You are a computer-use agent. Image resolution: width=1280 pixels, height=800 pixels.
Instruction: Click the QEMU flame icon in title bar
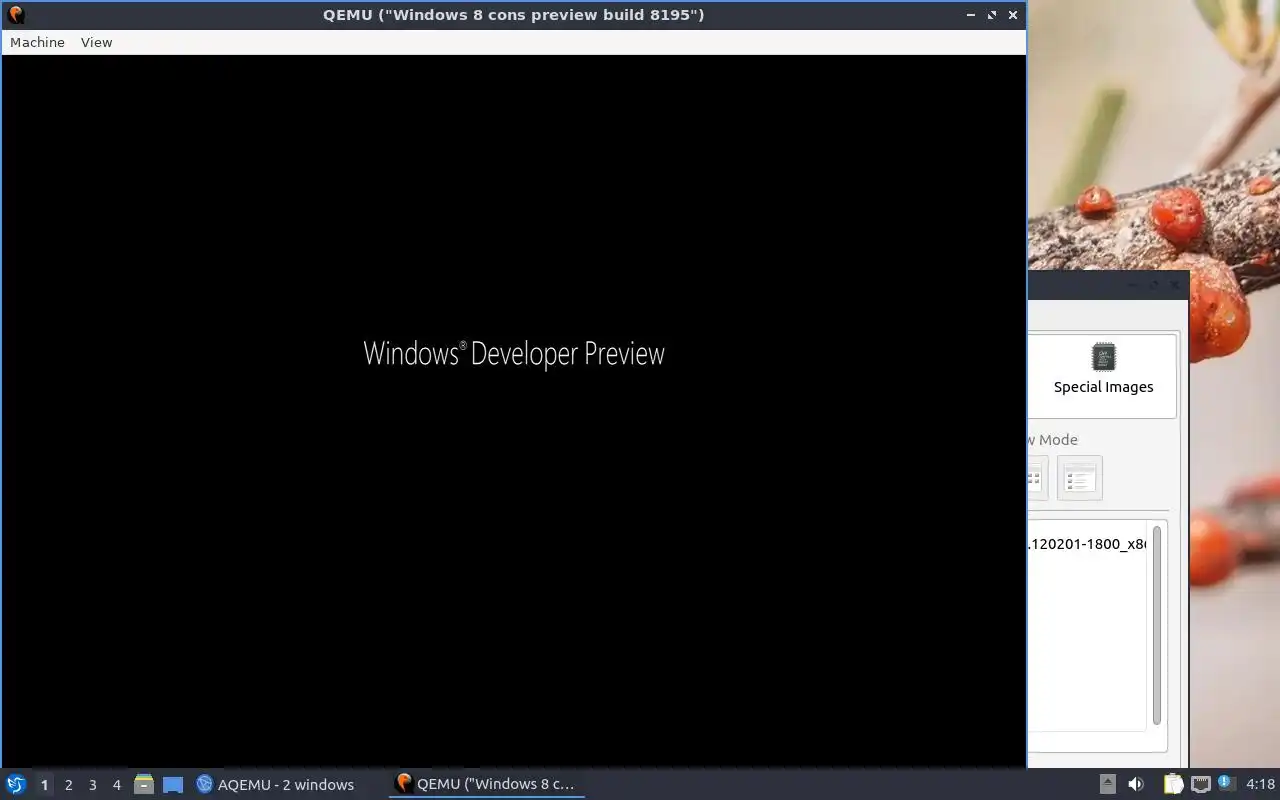15,14
